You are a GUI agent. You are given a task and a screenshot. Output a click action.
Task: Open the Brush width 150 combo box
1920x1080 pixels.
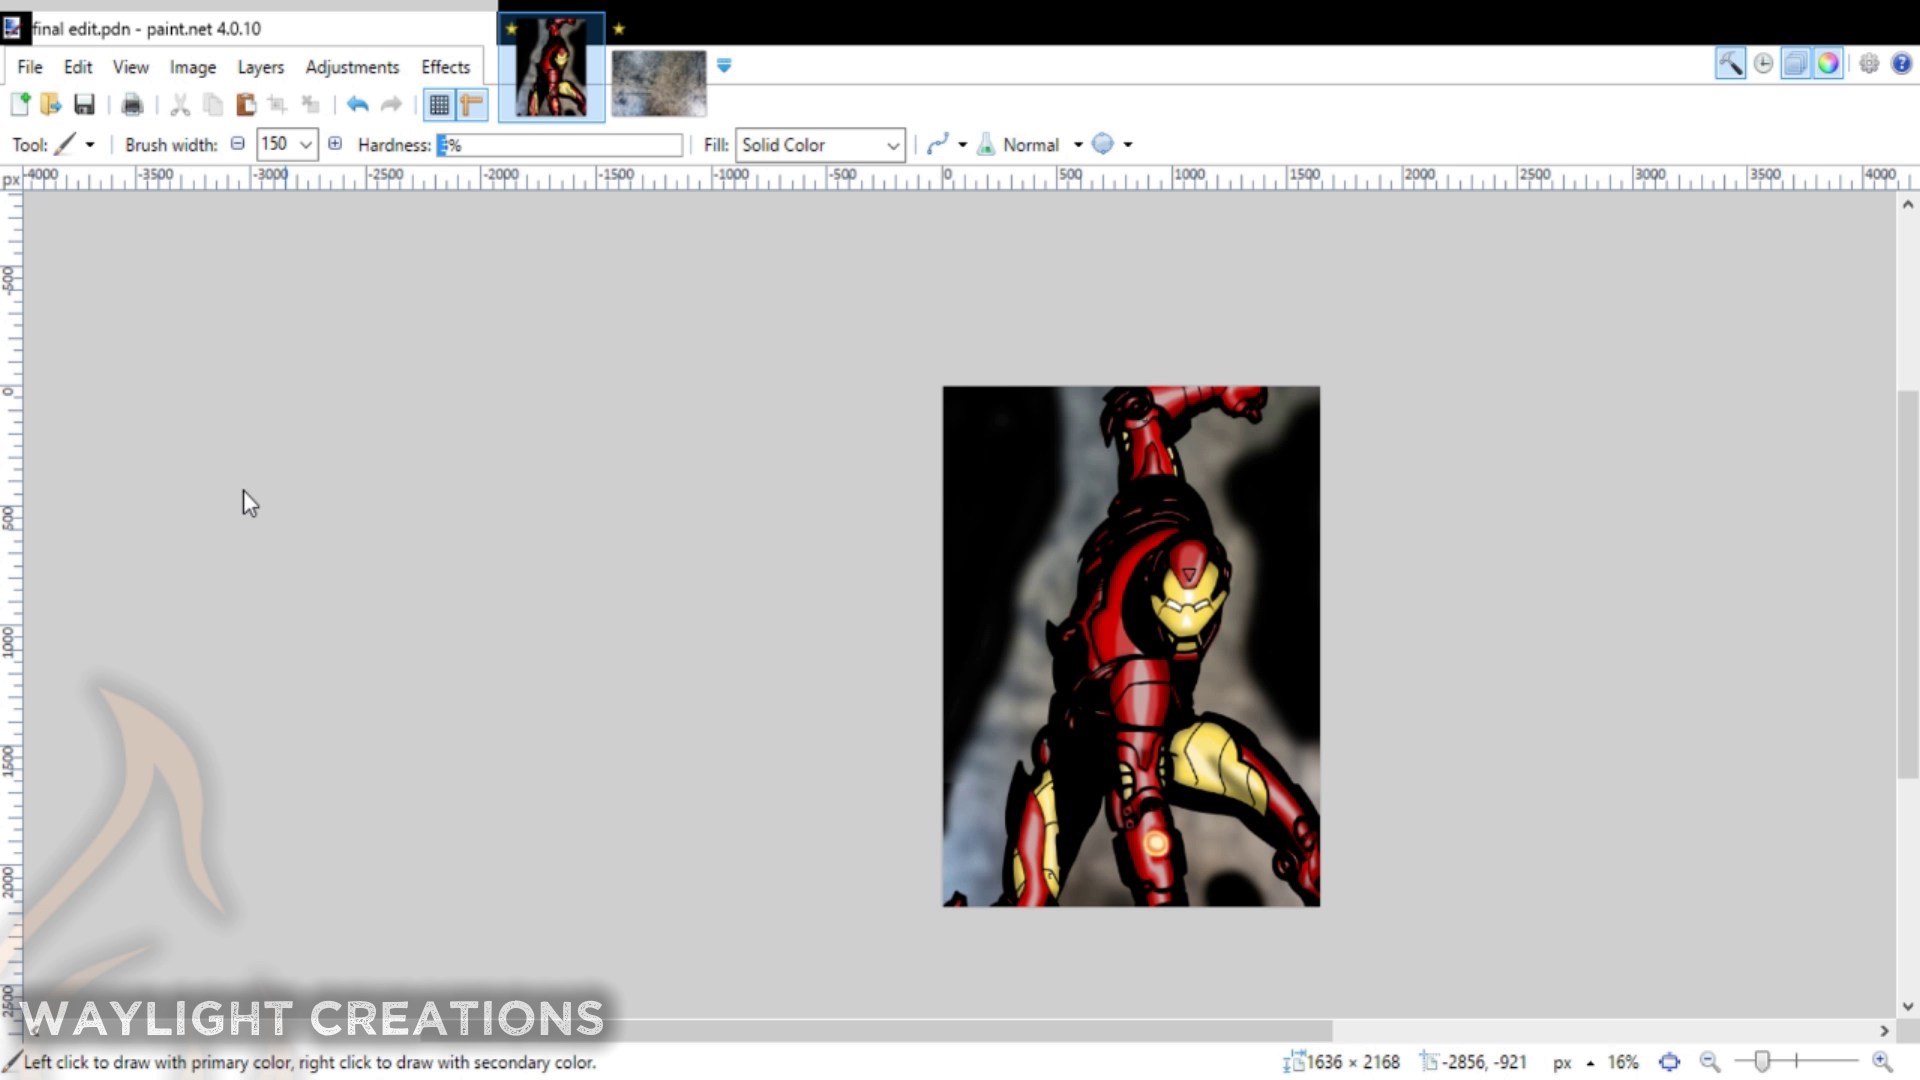(287, 144)
